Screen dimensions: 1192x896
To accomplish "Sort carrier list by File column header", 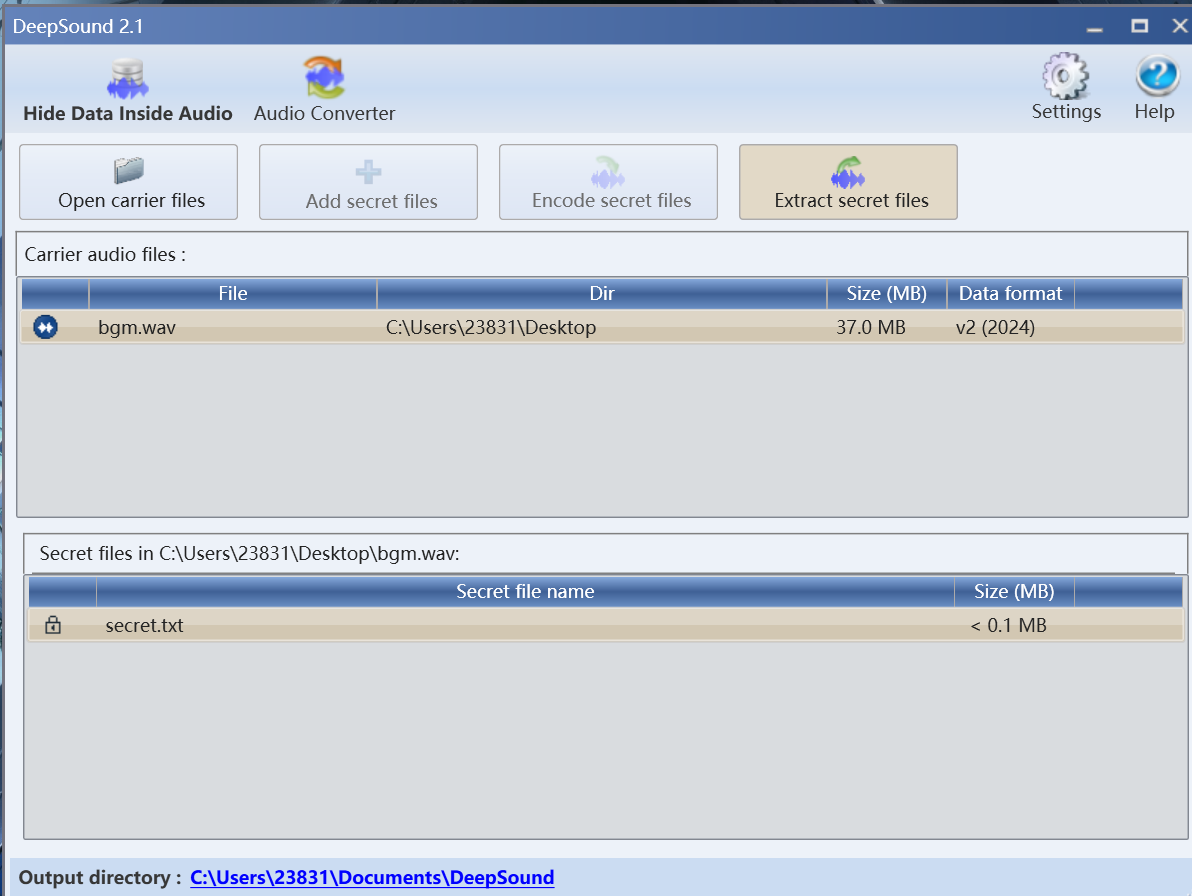I will [233, 293].
